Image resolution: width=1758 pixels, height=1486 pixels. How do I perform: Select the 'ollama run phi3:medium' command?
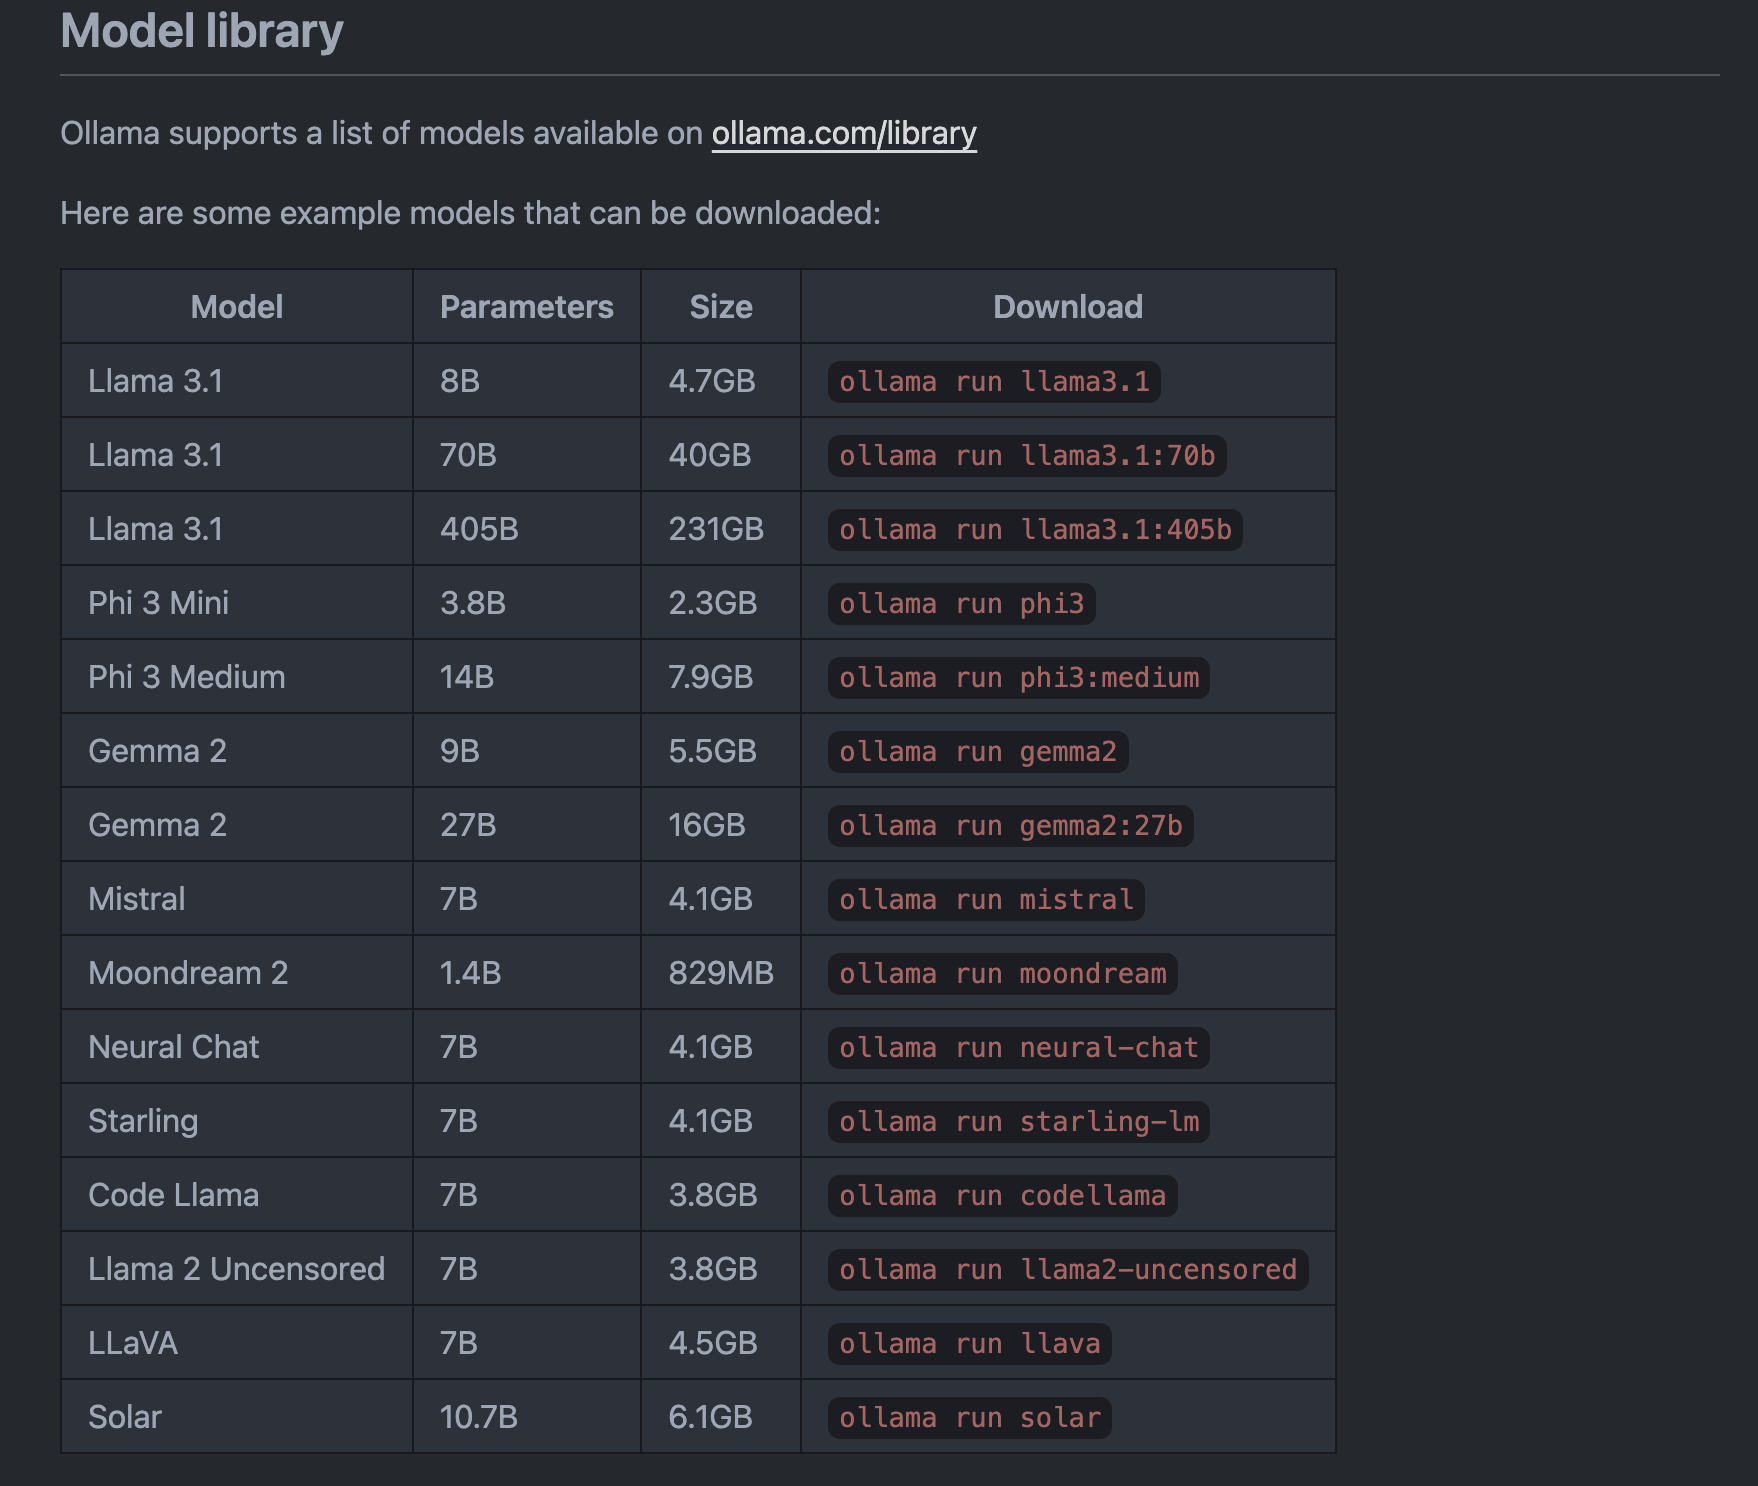click(x=1019, y=678)
